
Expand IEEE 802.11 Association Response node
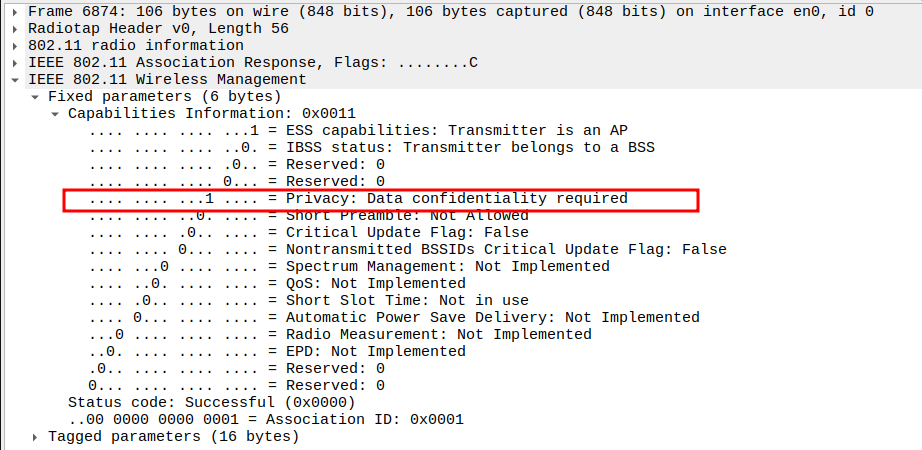pyautogui.click(x=15, y=63)
